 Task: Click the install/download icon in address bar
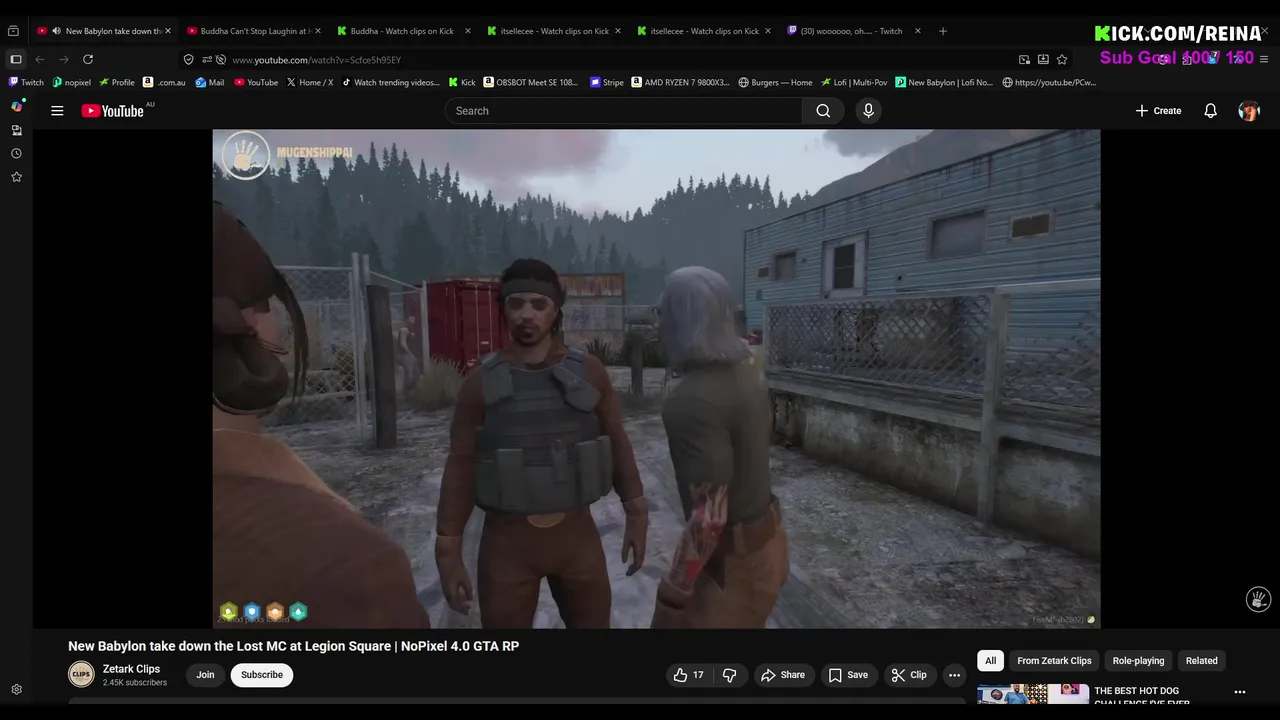pyautogui.click(x=1043, y=60)
